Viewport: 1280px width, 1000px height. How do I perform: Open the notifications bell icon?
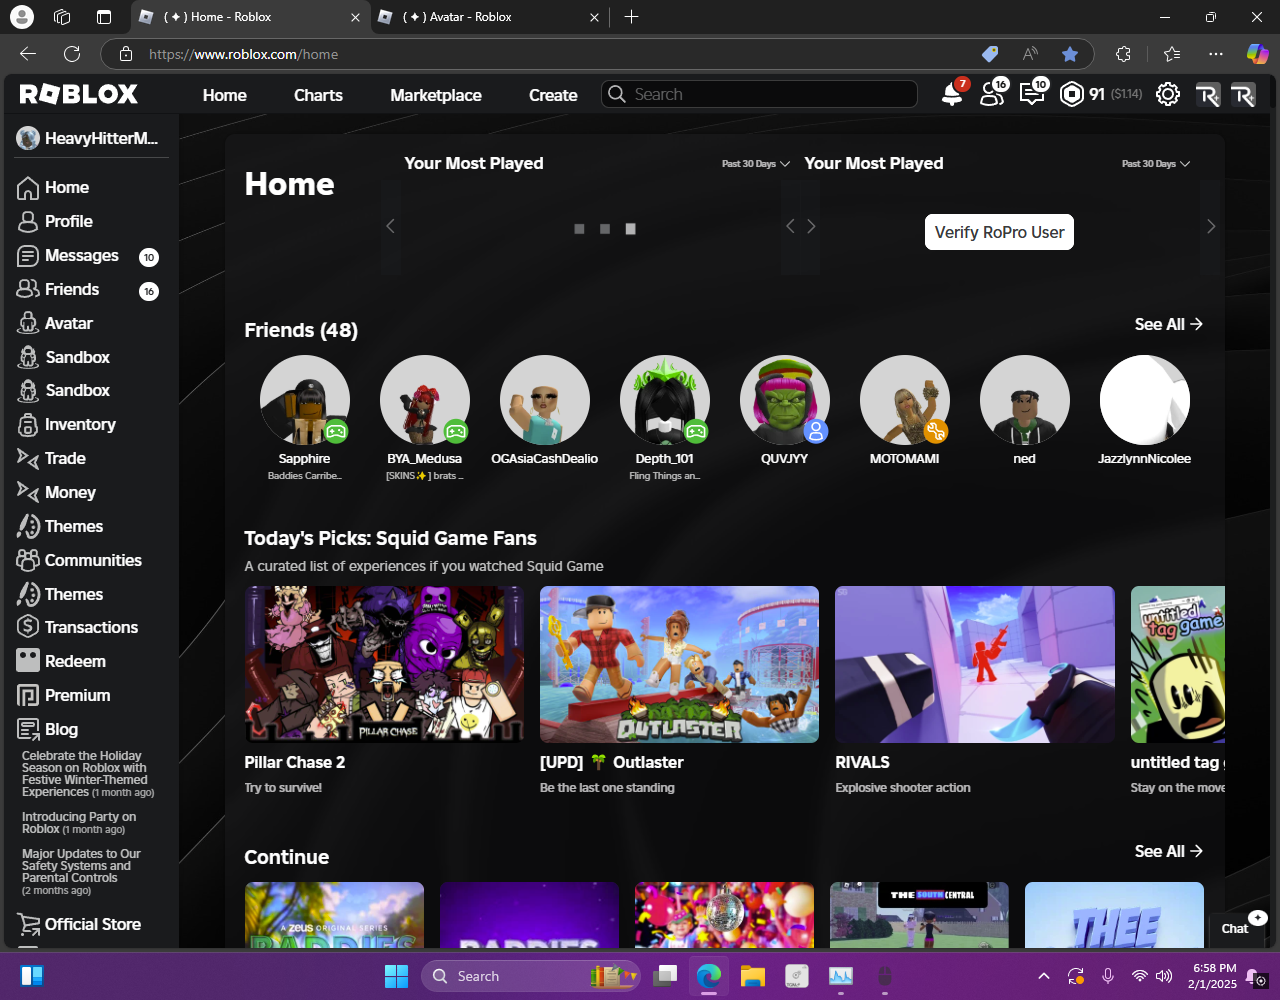[952, 94]
